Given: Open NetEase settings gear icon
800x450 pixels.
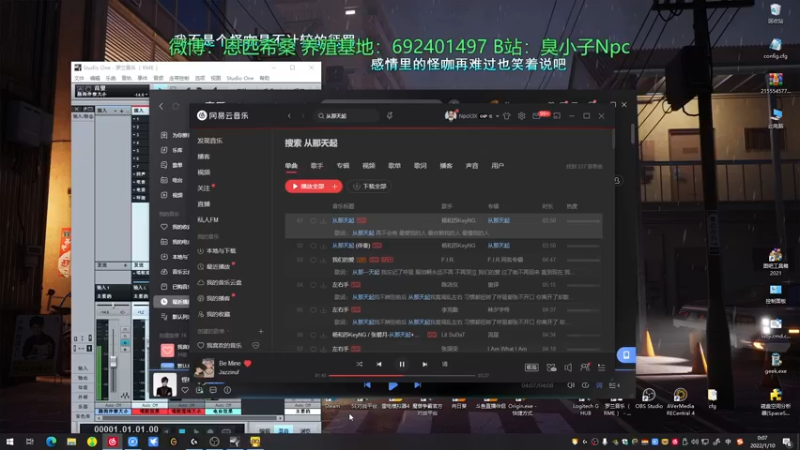Looking at the screenshot, I should pos(521,116).
